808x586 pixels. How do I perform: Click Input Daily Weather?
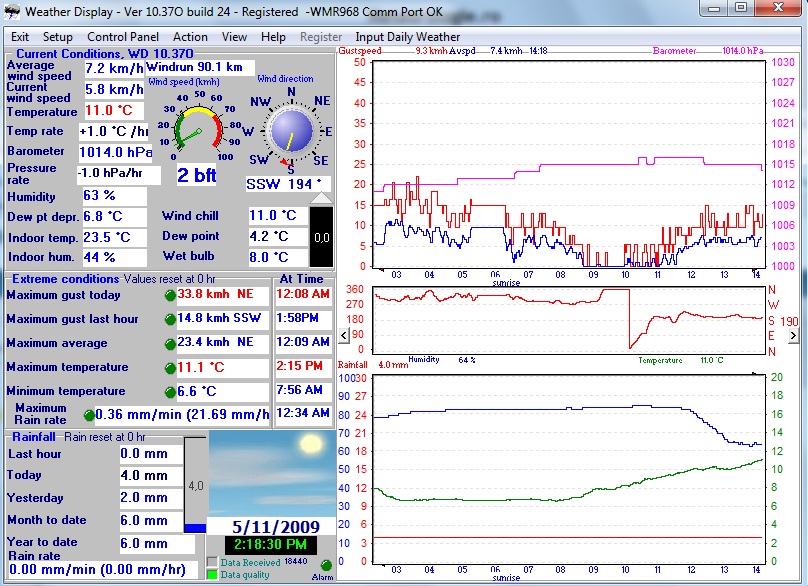[x=408, y=37]
